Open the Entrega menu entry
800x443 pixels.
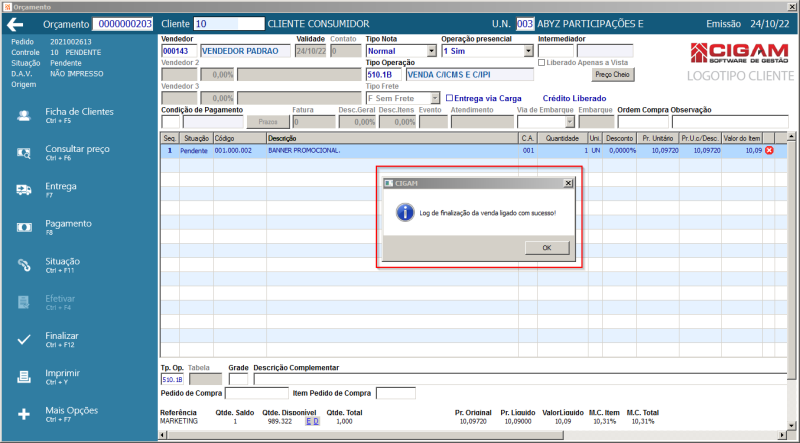[x=61, y=190]
